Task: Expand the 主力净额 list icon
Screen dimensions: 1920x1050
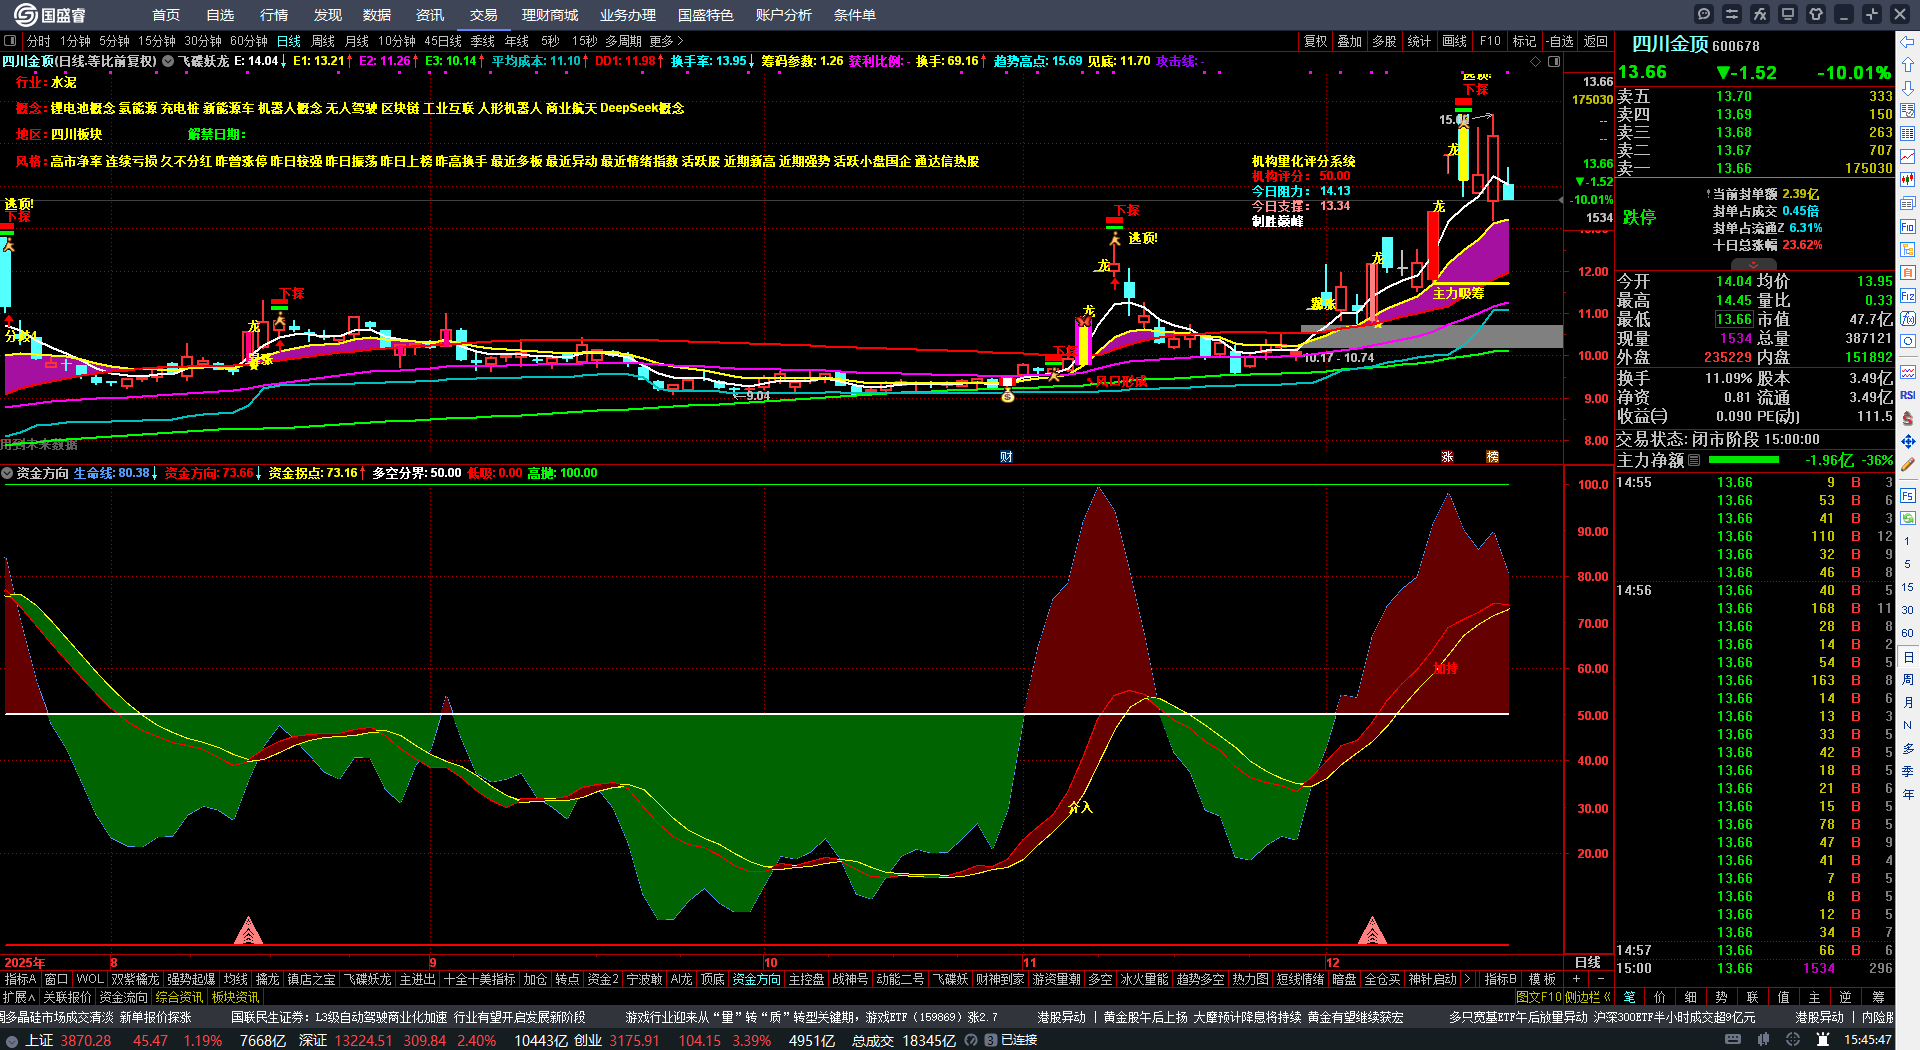Action: [1694, 460]
